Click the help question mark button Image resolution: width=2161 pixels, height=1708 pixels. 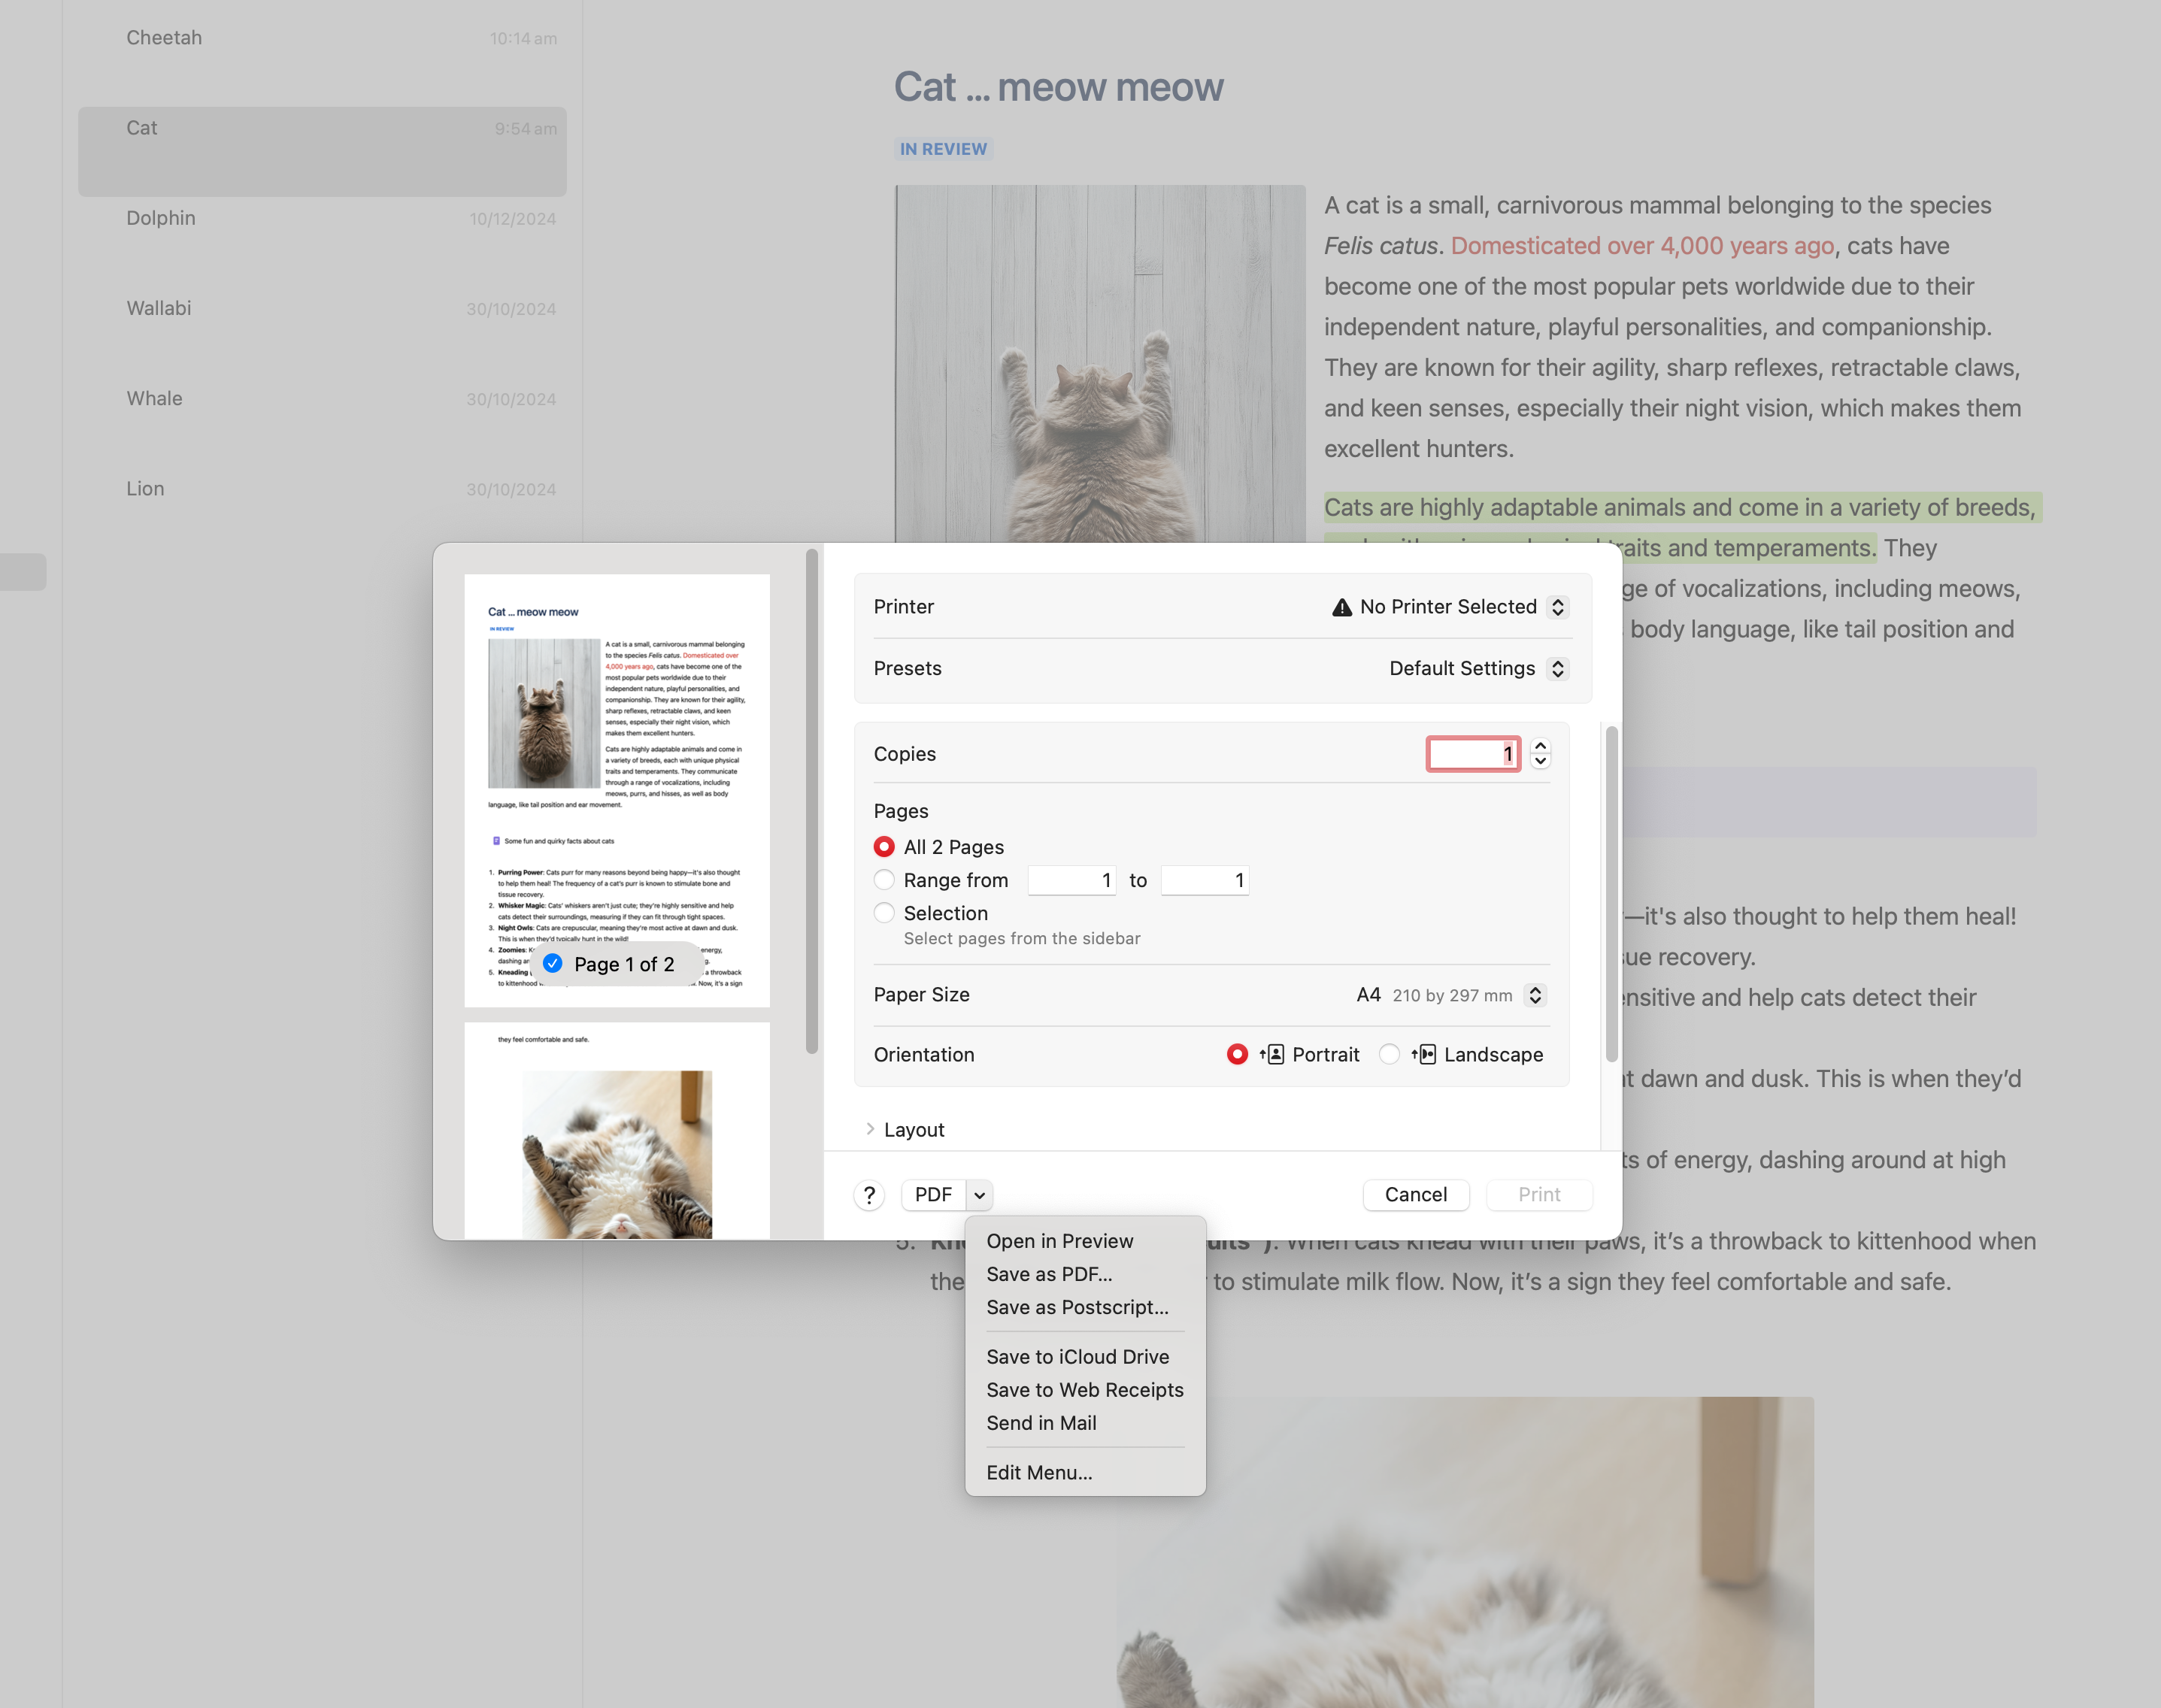[869, 1195]
